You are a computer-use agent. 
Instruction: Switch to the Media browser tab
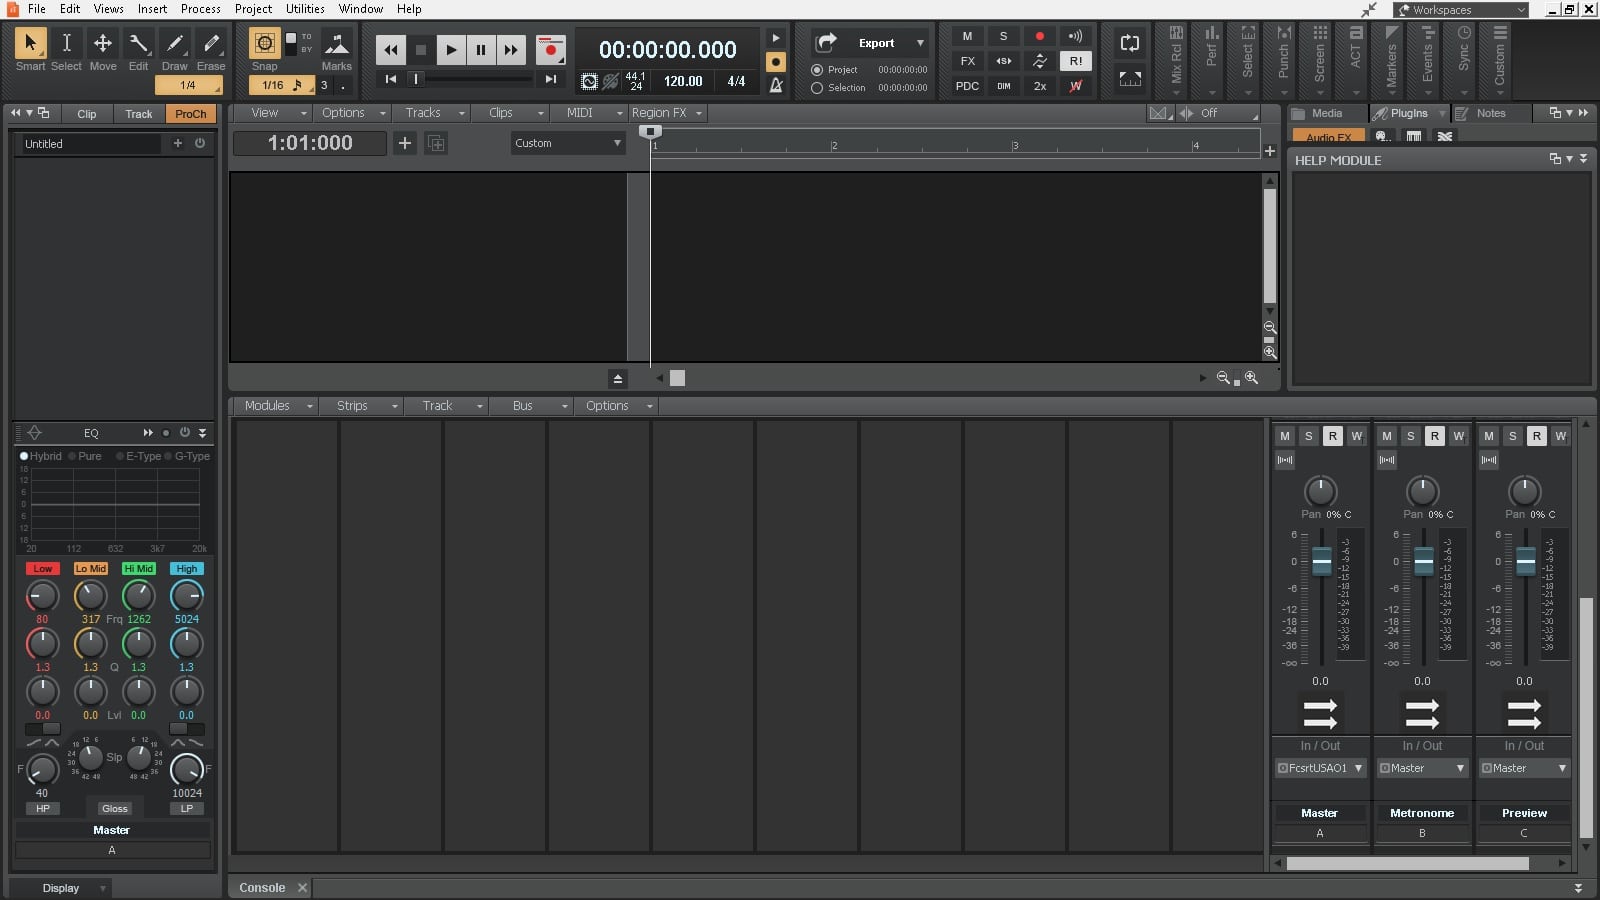click(1326, 113)
